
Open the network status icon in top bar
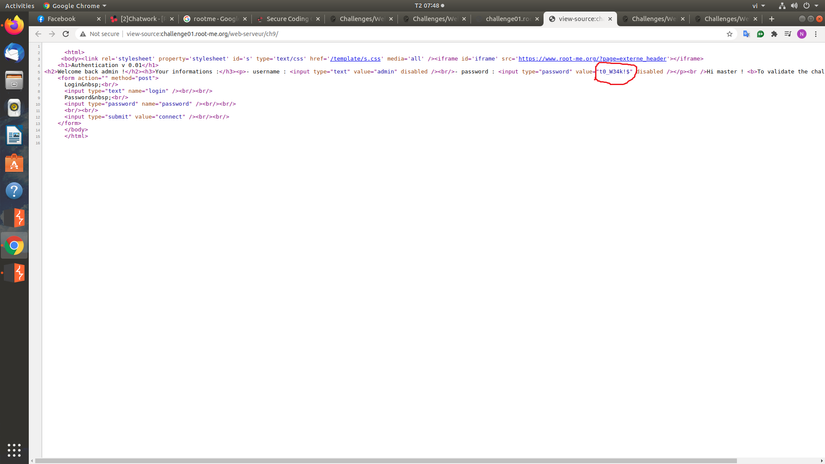(x=782, y=6)
